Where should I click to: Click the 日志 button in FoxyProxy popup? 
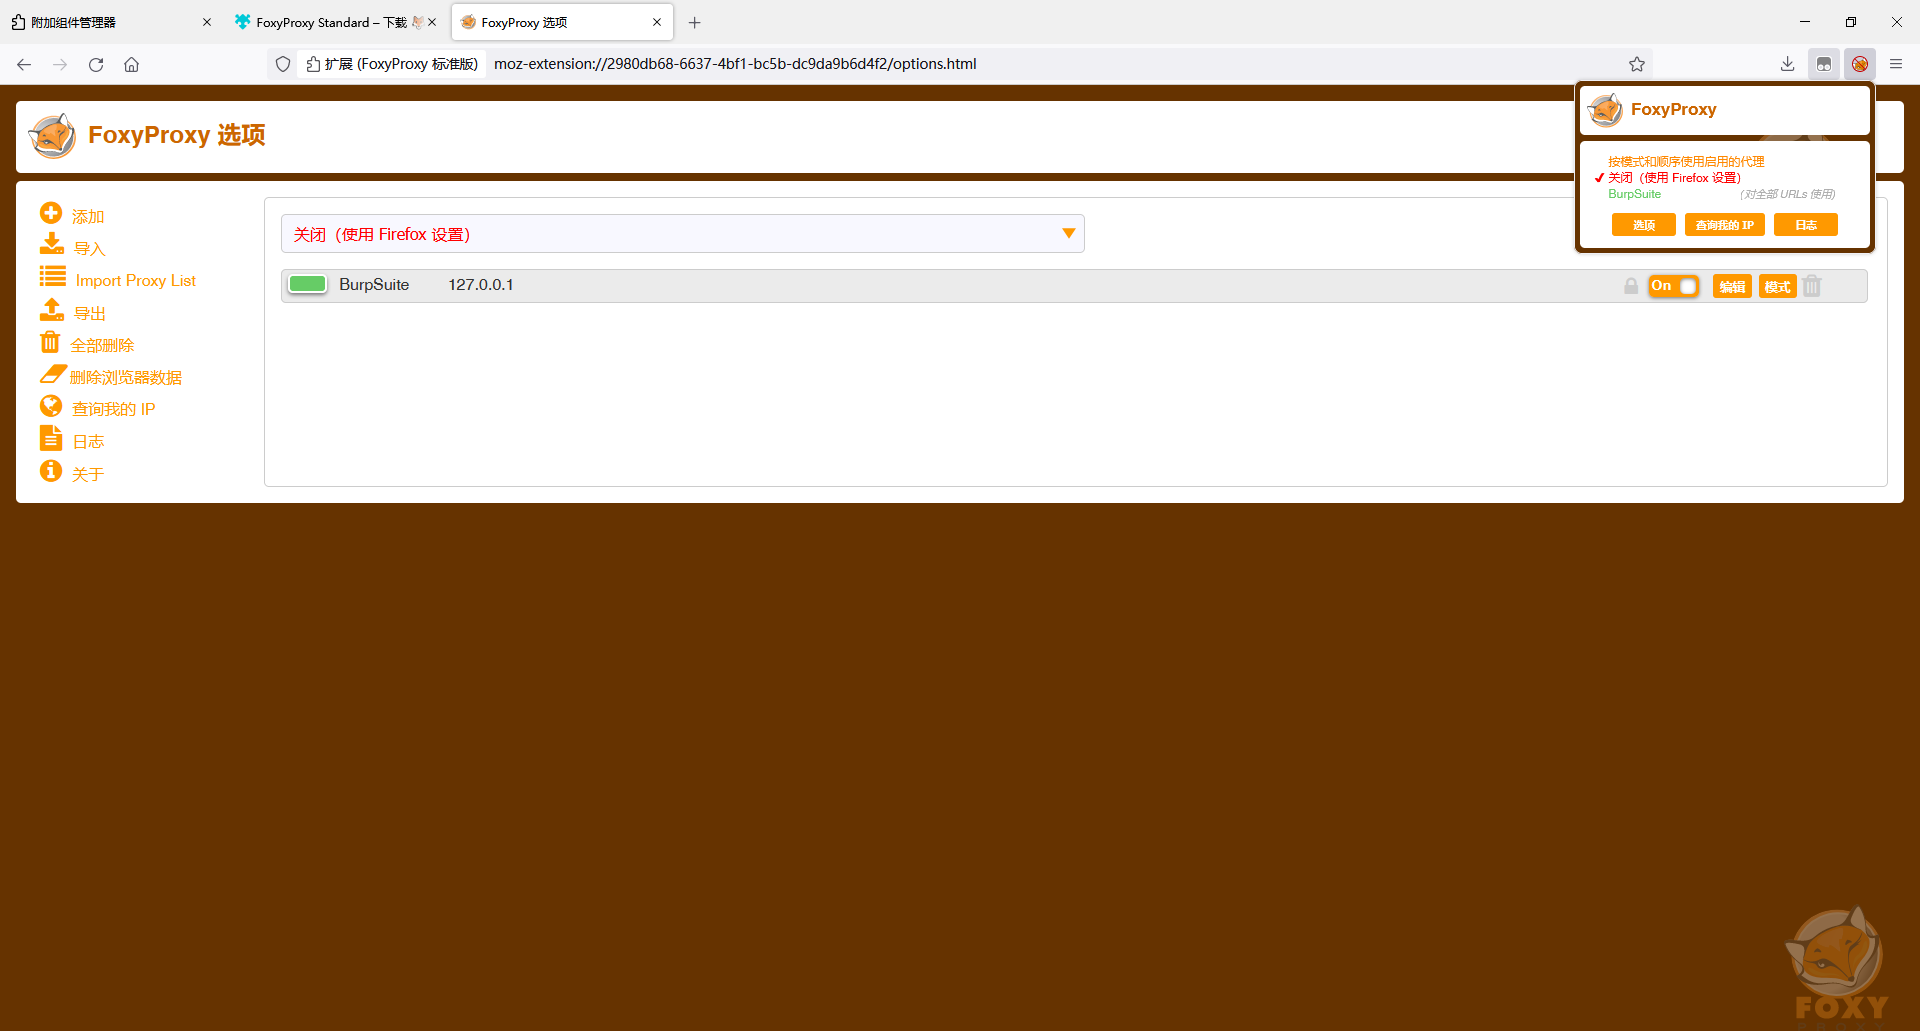(1806, 225)
